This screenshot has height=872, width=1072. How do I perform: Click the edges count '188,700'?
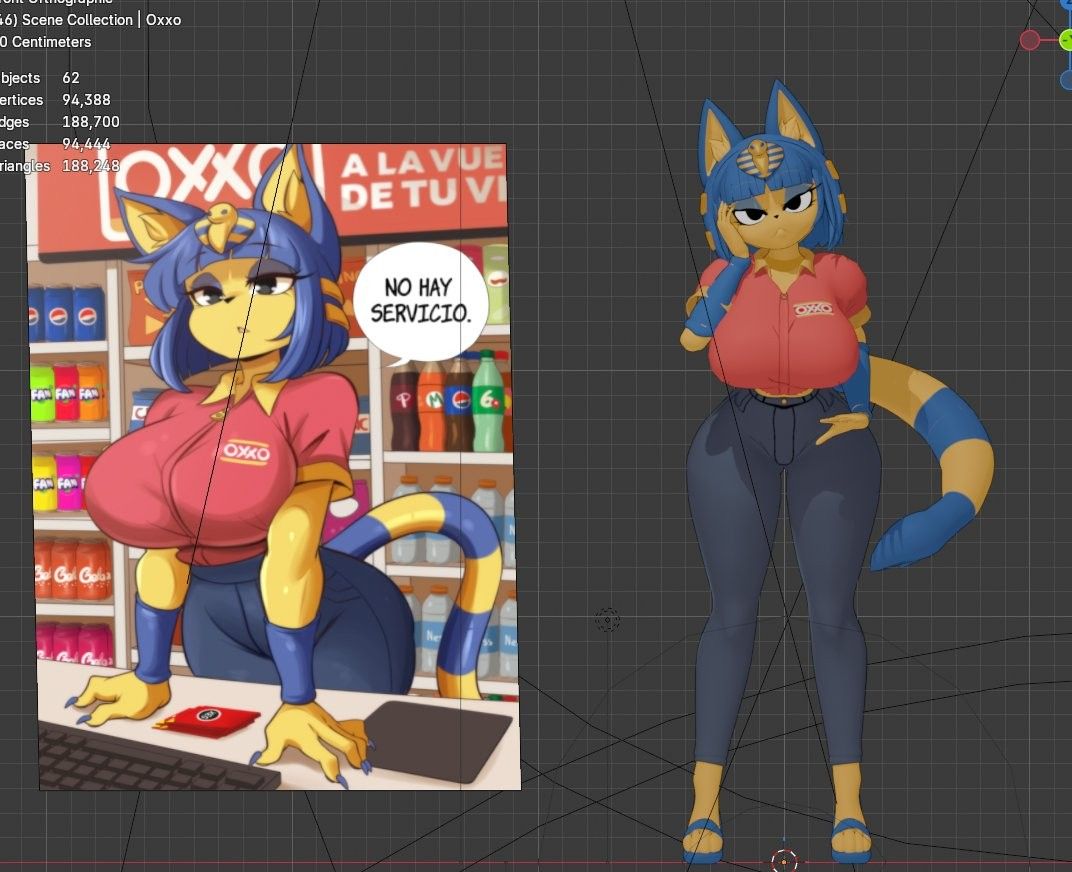tap(90, 122)
